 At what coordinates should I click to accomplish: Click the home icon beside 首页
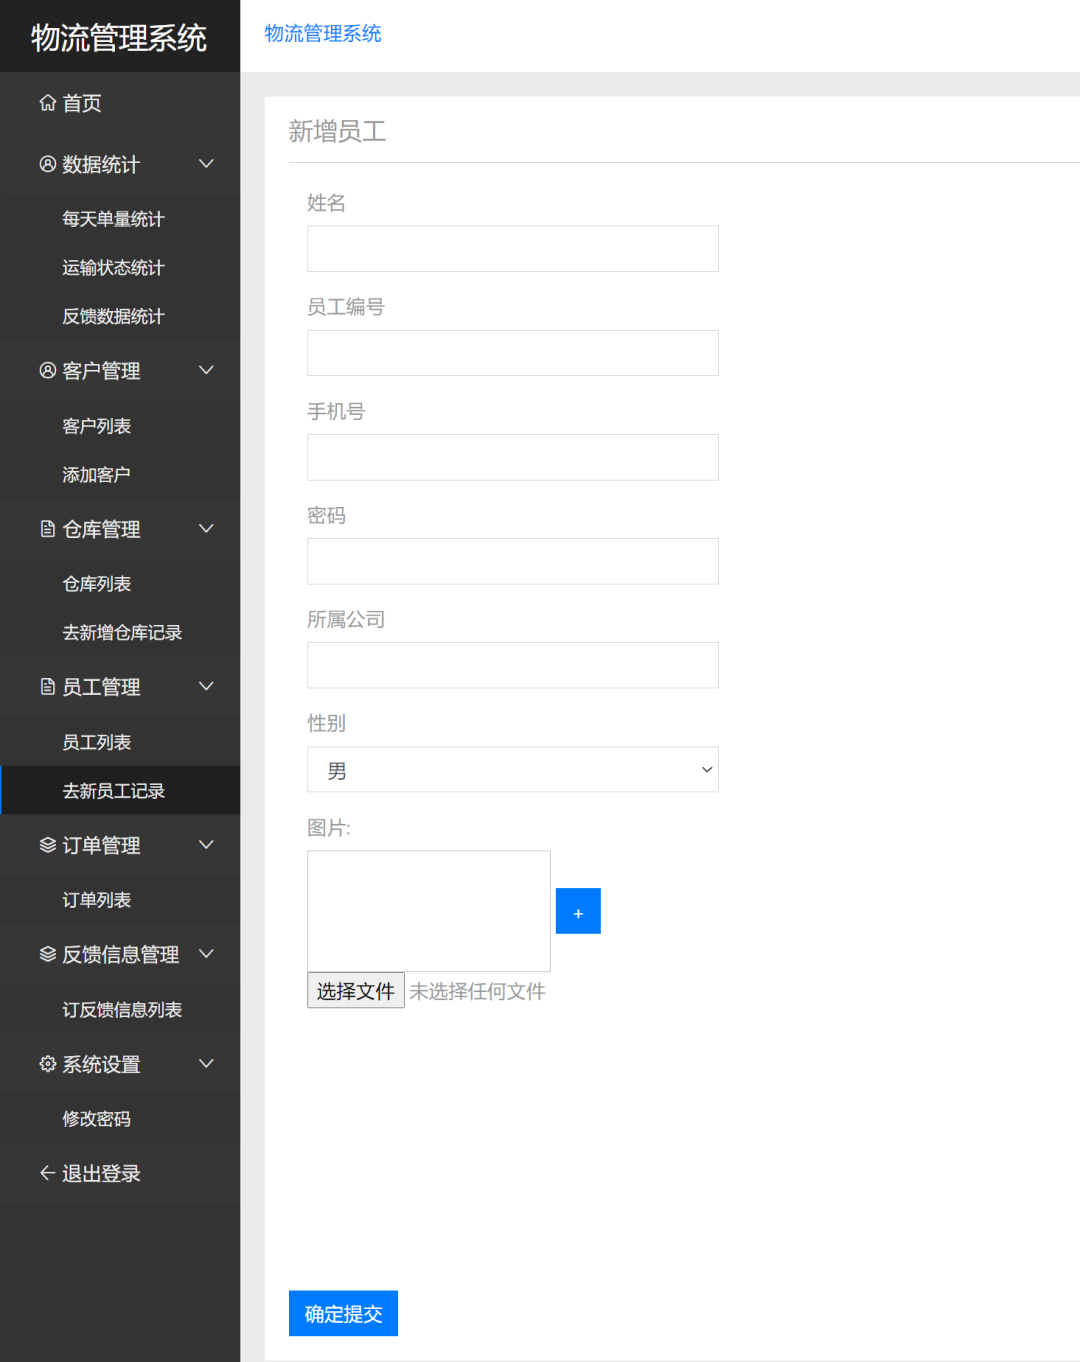47,103
